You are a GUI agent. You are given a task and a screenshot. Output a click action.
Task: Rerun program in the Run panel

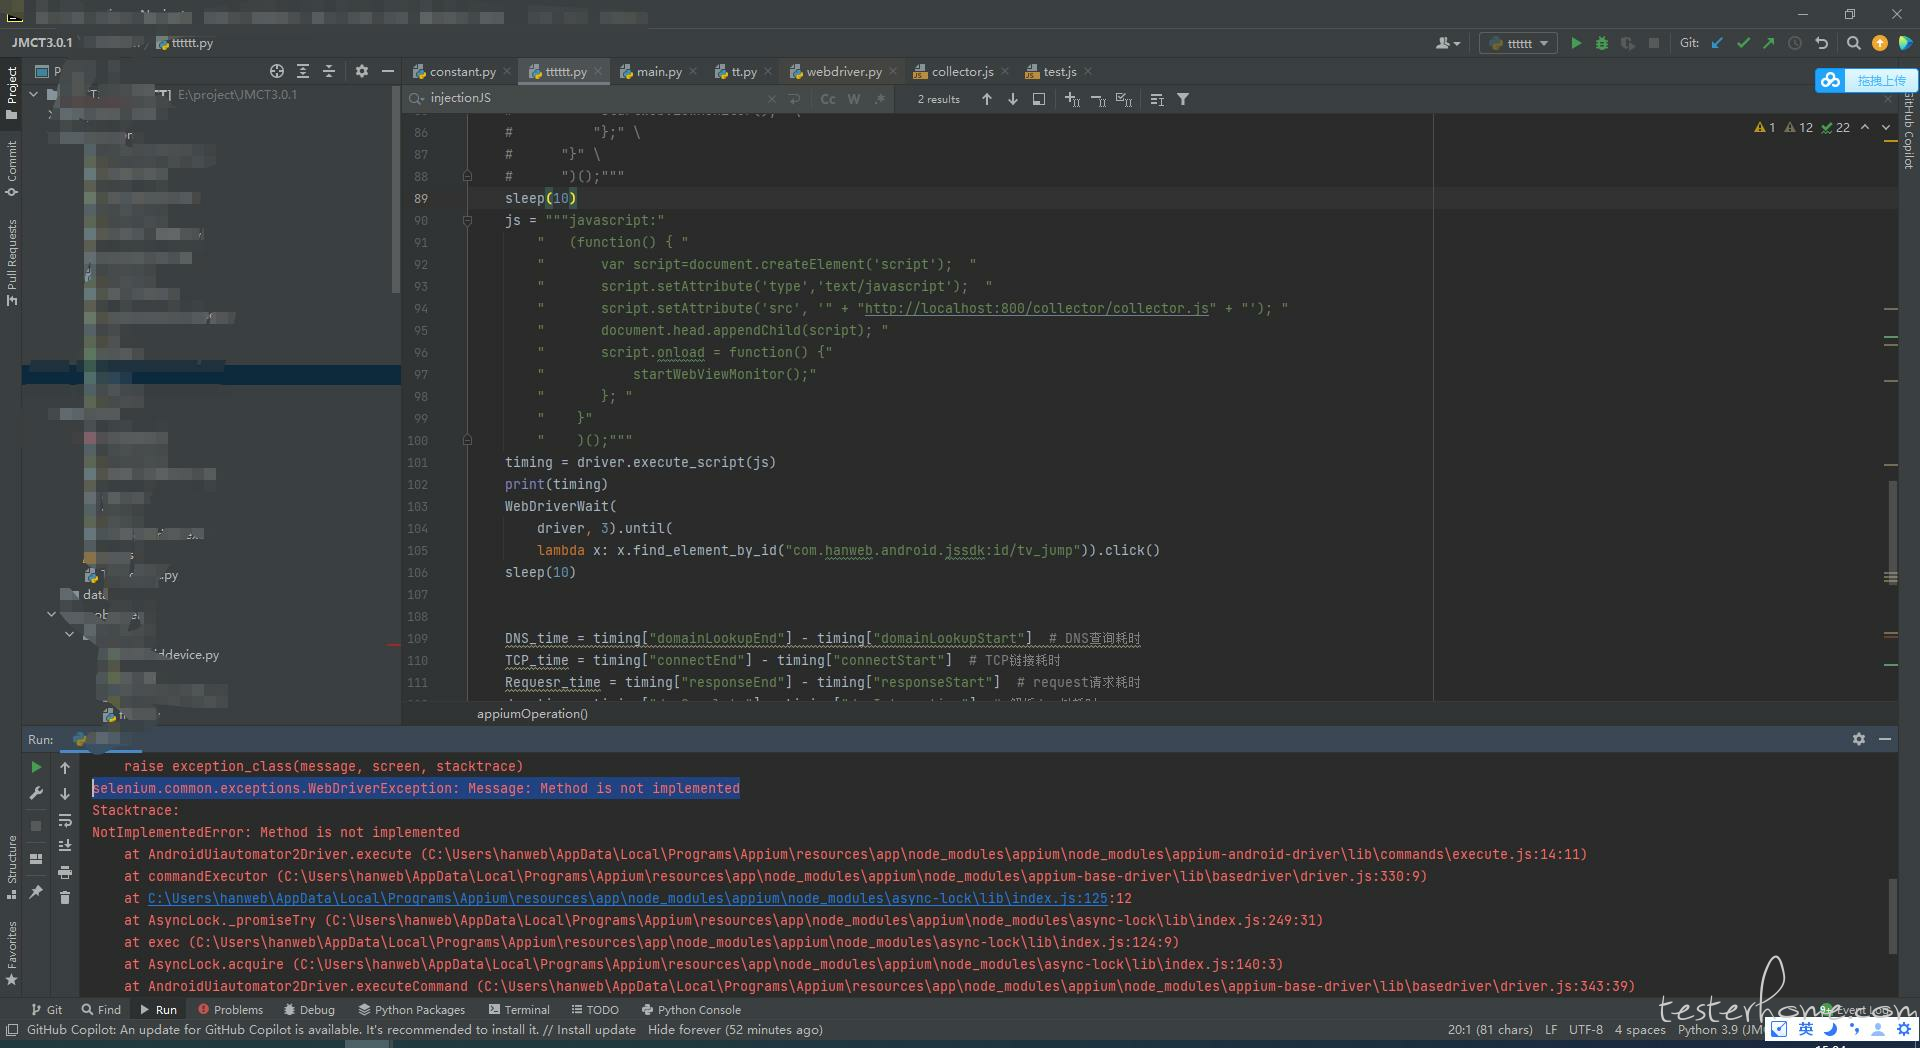36,767
